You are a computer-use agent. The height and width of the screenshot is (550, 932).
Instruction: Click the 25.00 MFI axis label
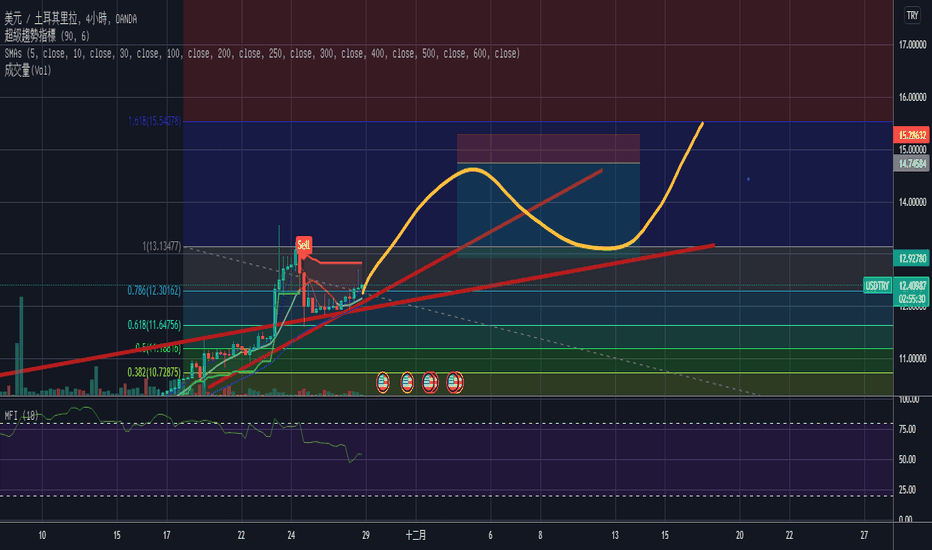click(x=907, y=490)
